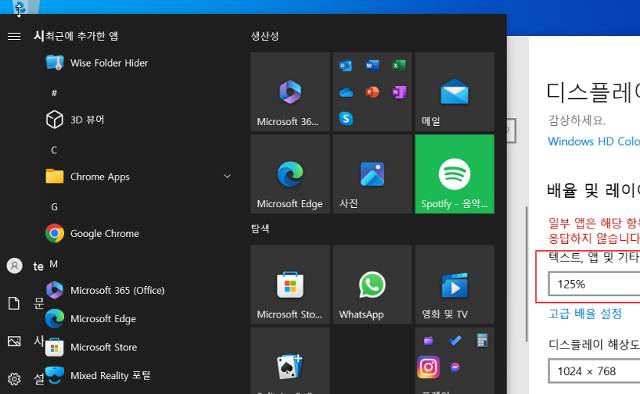Click the Settings window vertical scrollbar
Viewport: 640px width, 394px height.
527,274
